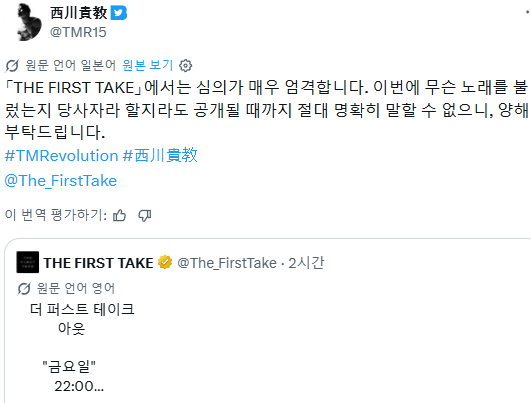Open the 2시간 timestamp
Viewport: 531px width, 403px height.
[306, 263]
